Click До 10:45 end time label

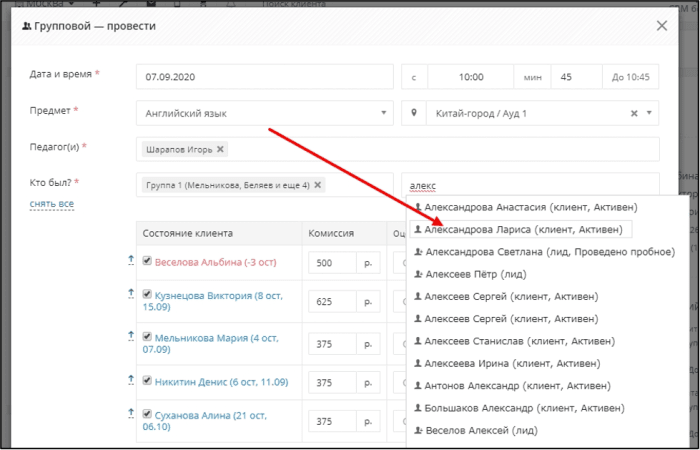click(x=630, y=77)
